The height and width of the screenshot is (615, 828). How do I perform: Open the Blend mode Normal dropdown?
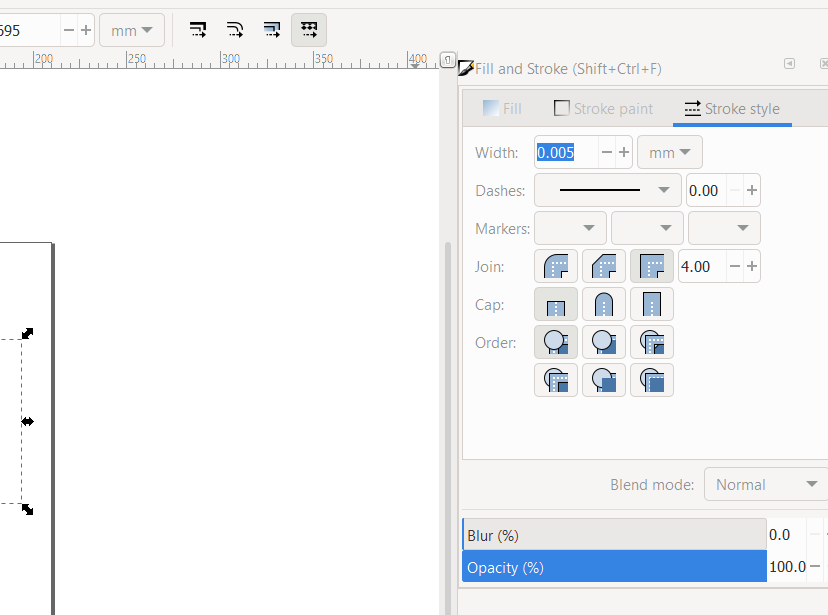click(x=766, y=484)
